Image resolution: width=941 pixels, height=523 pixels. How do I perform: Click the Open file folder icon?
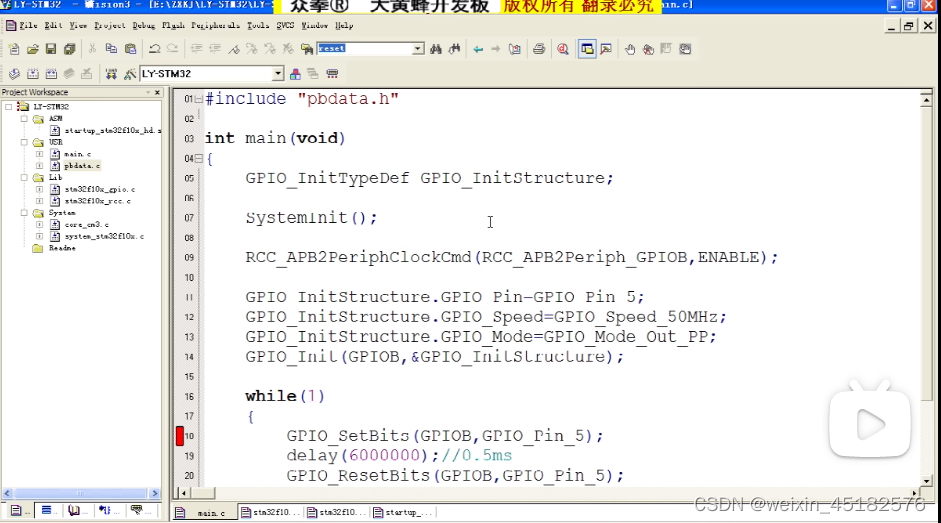pos(32,49)
